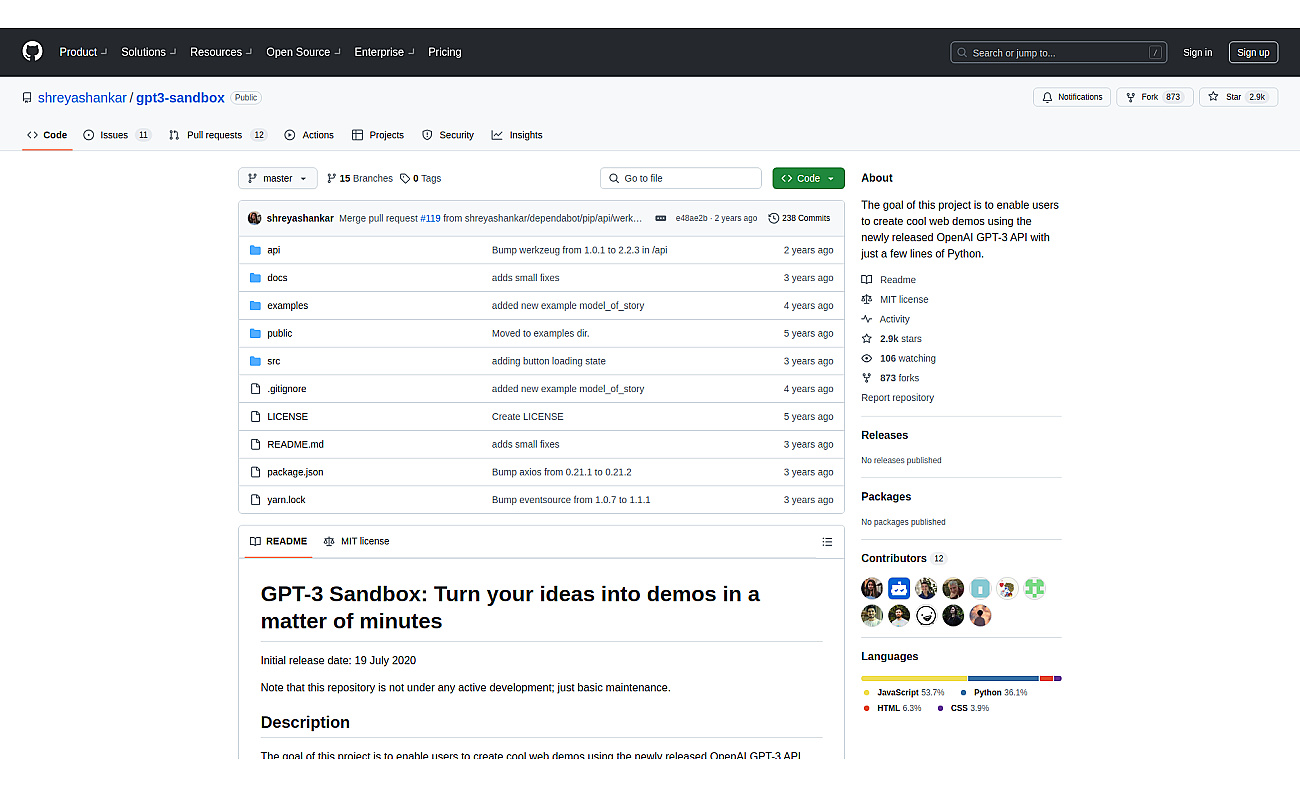Click the Readme link in About

coord(889,280)
